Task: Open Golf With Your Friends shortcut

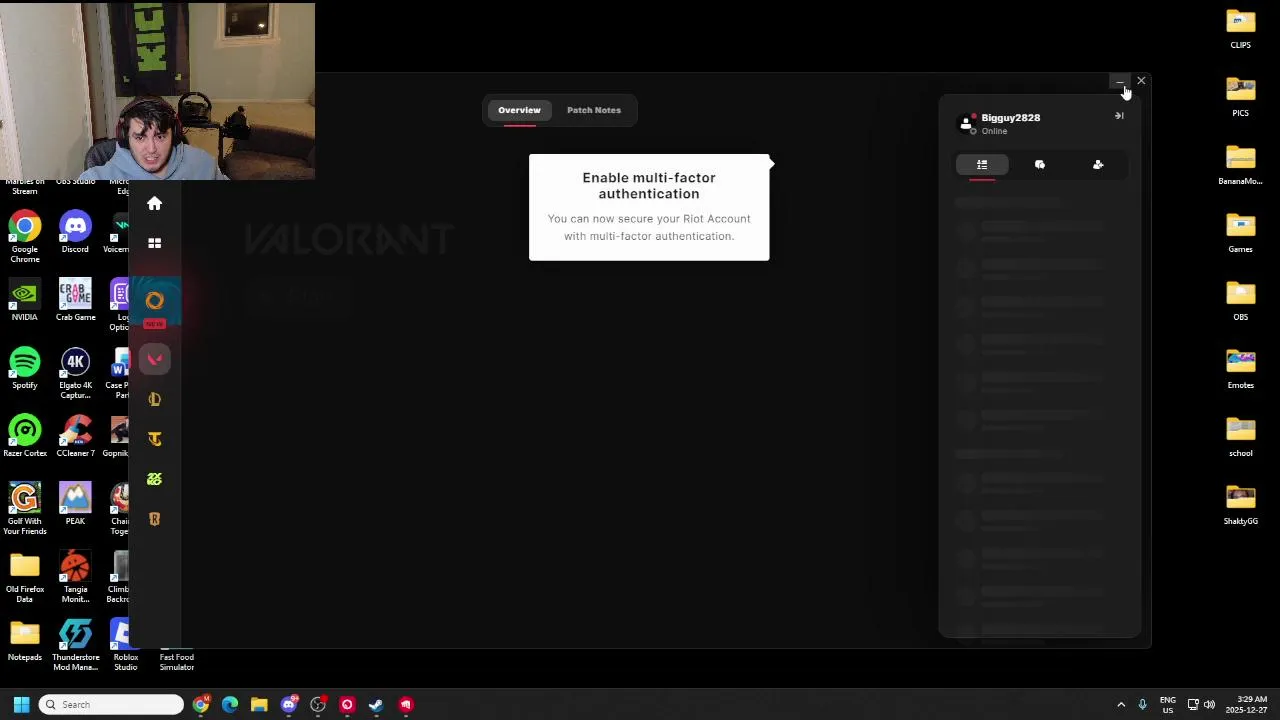Action: click(x=25, y=508)
